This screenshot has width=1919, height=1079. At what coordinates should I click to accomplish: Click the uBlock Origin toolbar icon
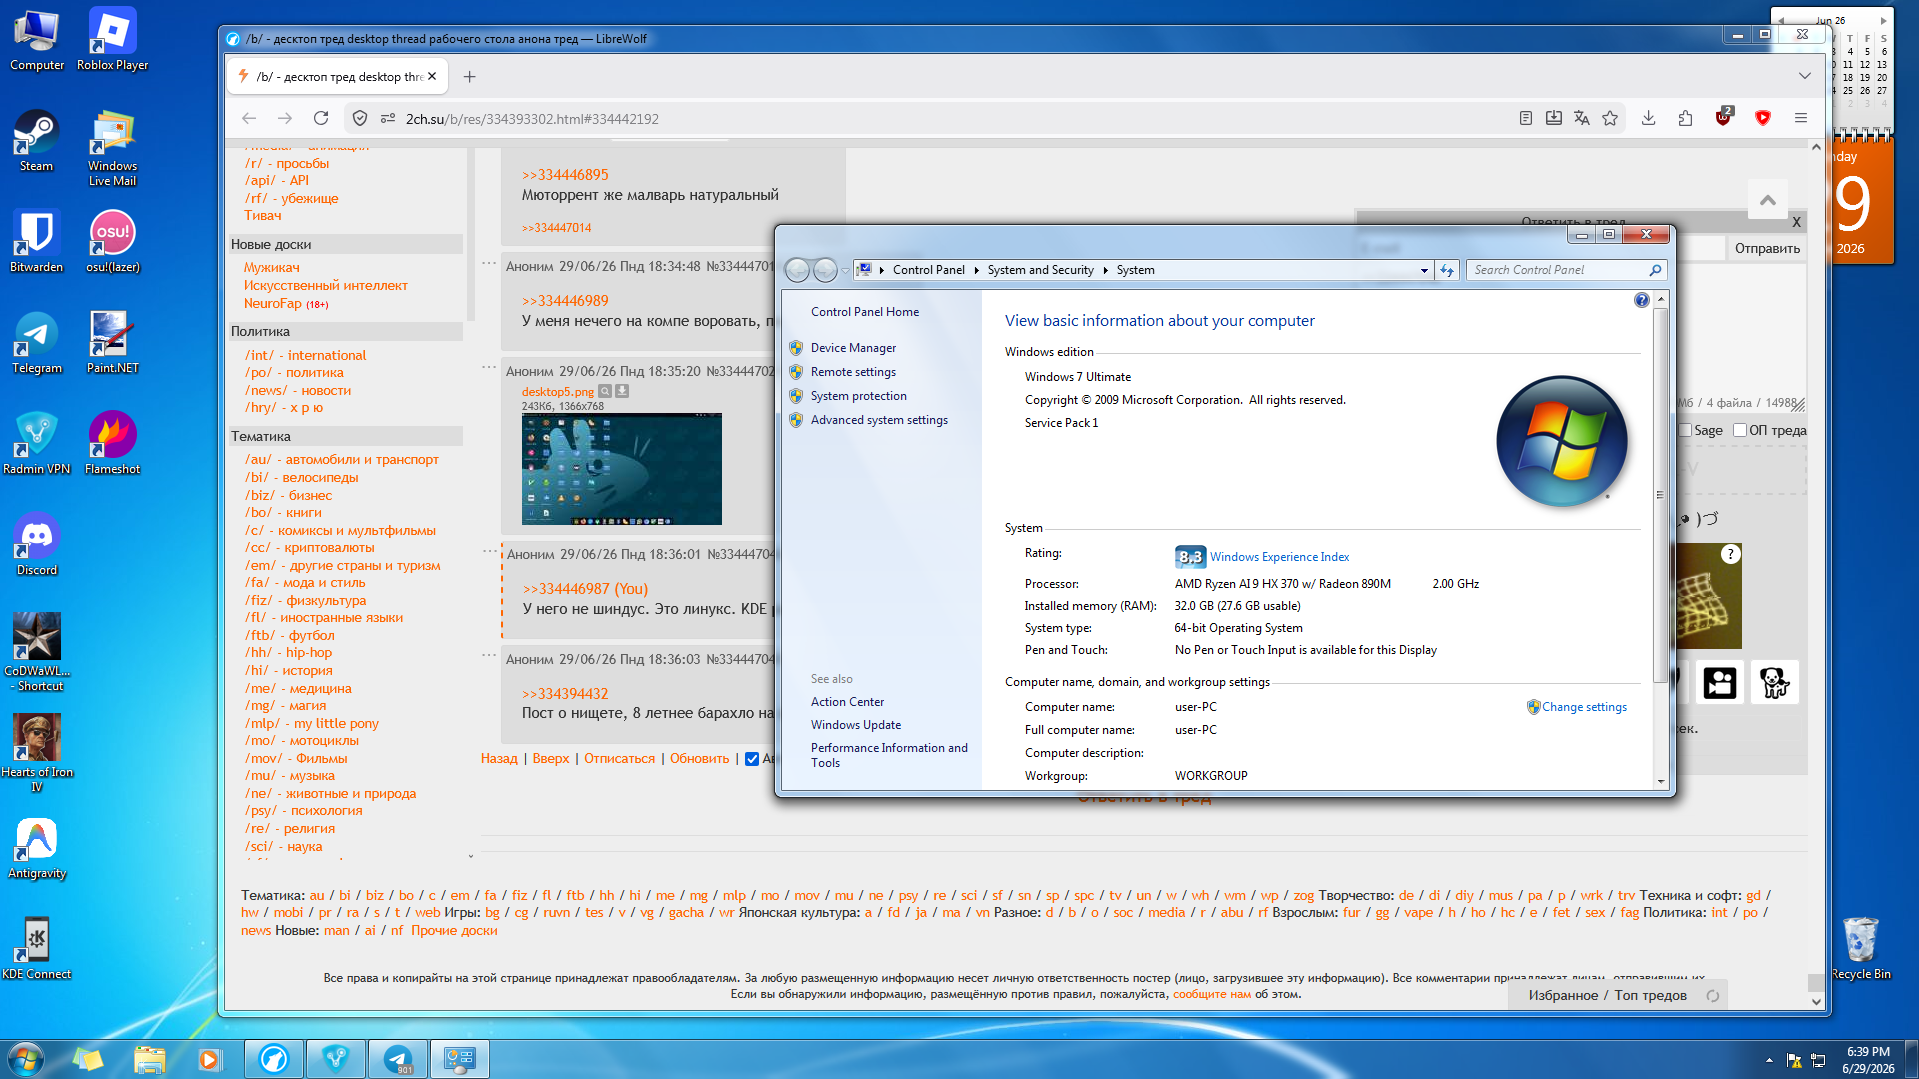pos(1723,117)
